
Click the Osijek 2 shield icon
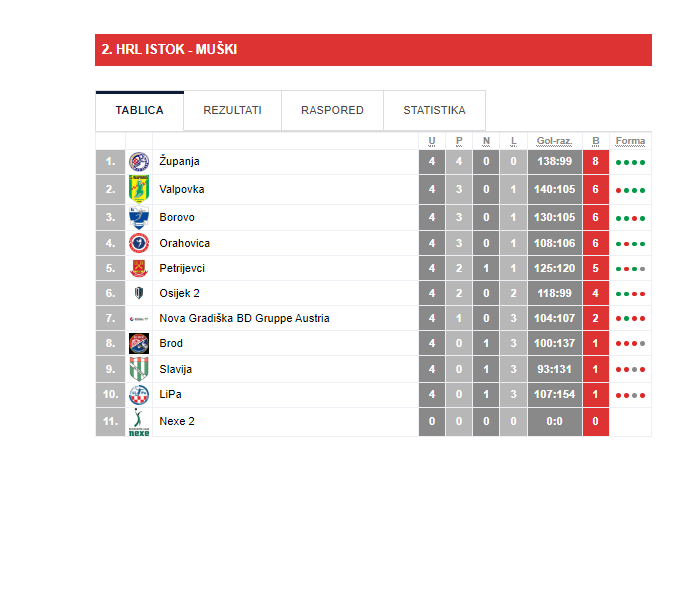(x=139, y=293)
